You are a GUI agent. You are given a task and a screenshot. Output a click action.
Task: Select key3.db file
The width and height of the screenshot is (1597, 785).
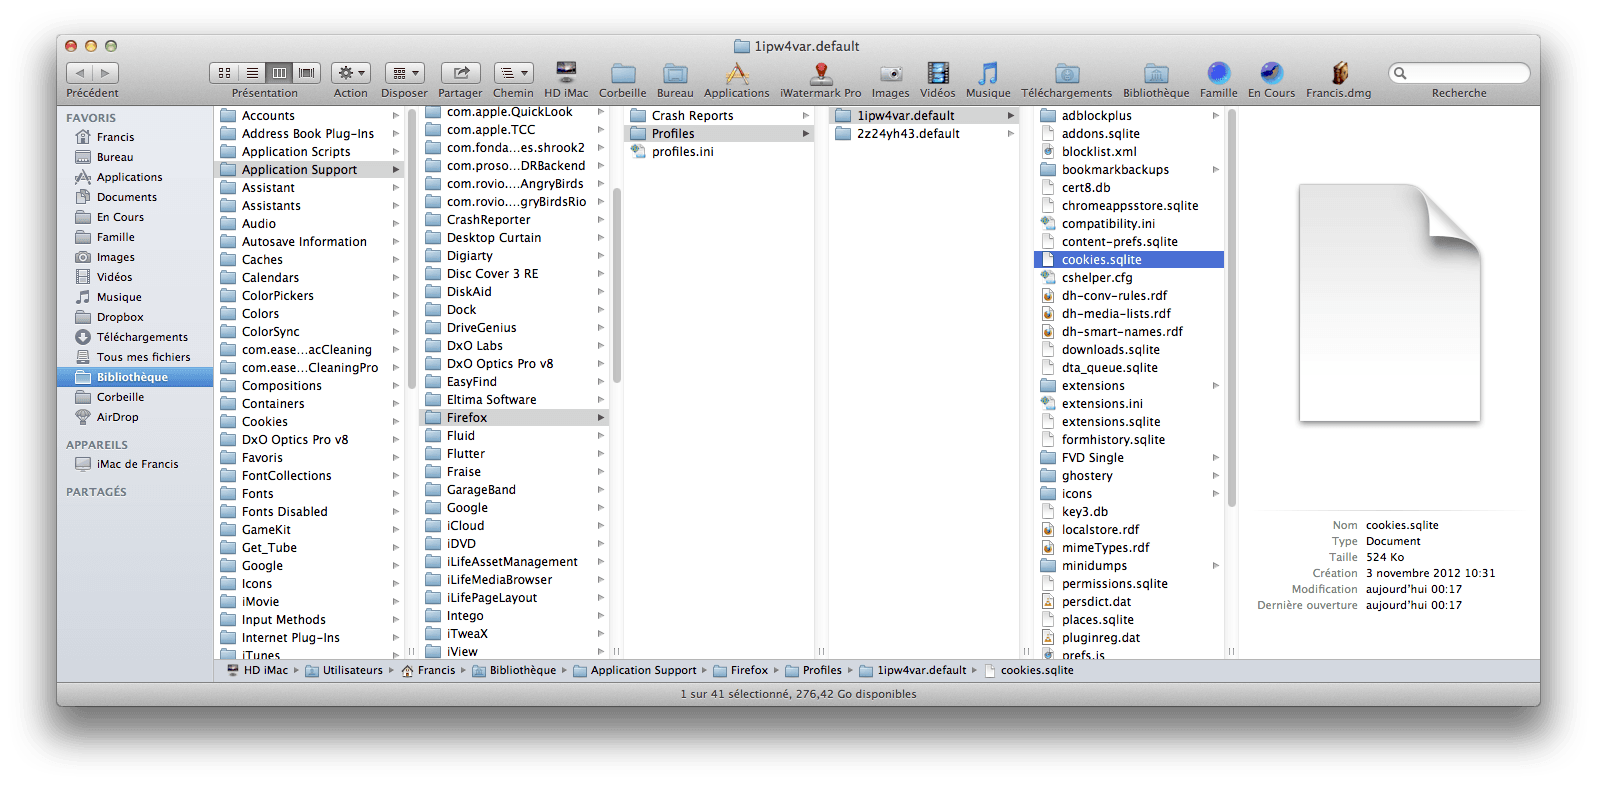[1129, 512]
